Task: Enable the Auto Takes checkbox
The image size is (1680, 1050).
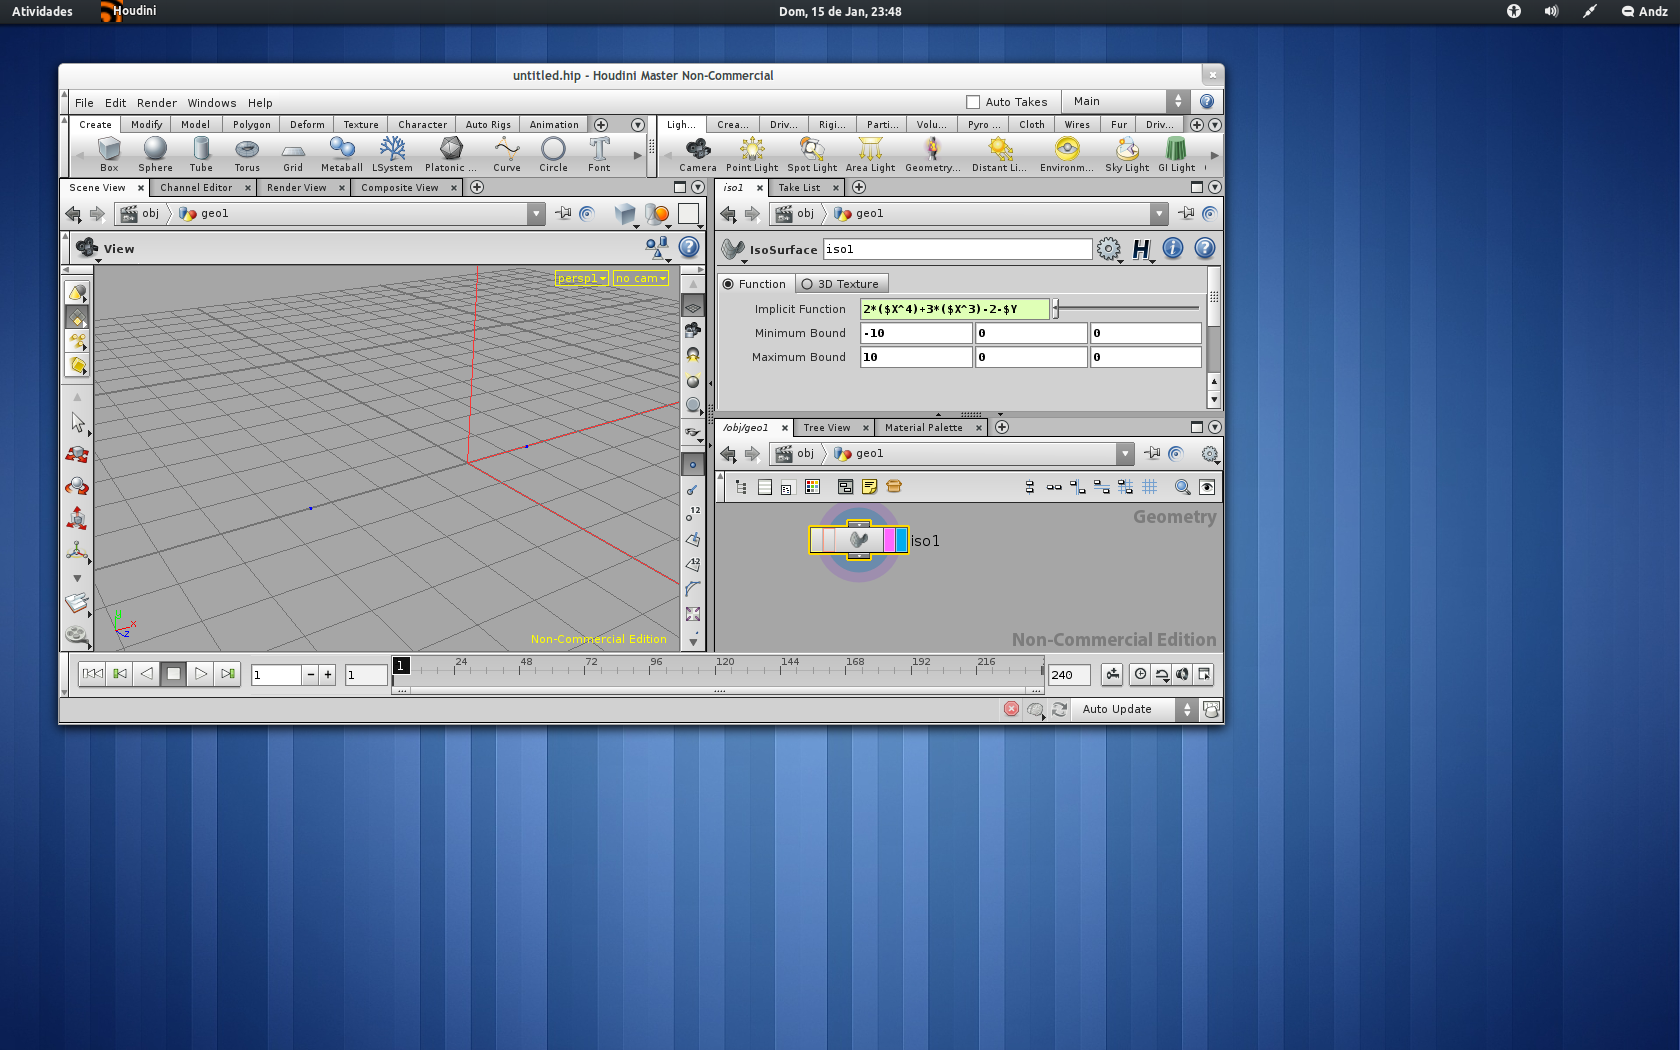Action: click(x=973, y=102)
